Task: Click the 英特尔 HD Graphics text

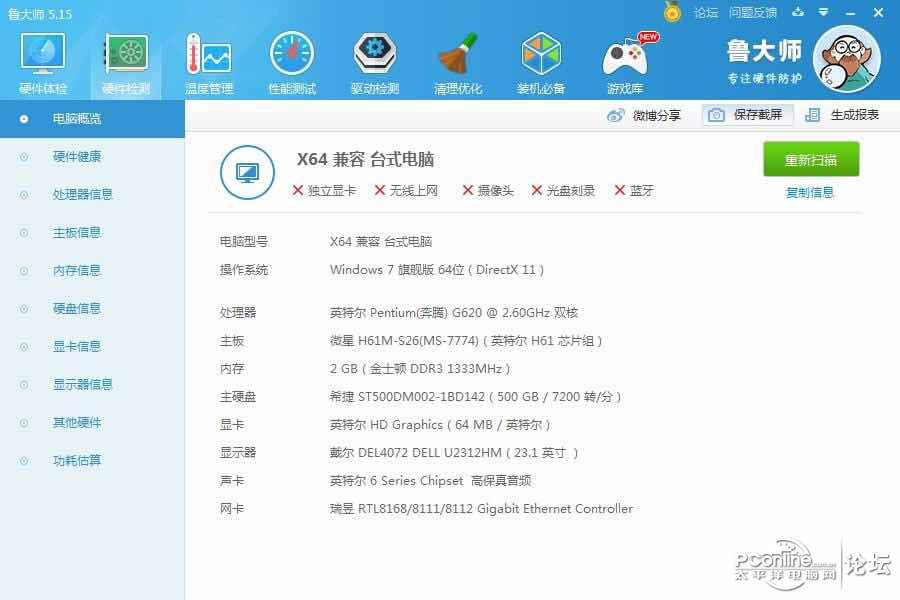Action: pos(440,425)
